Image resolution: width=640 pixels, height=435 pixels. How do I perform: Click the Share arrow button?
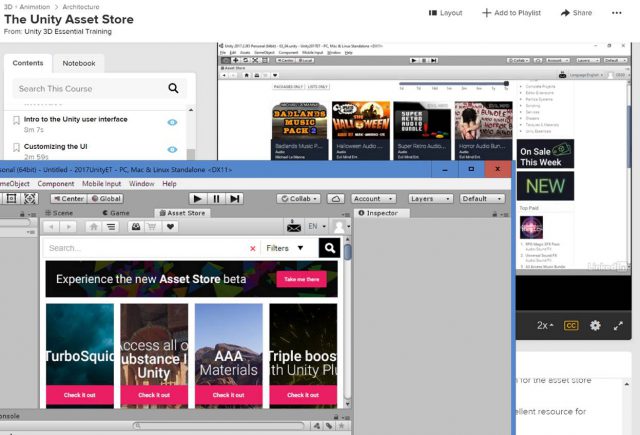pyautogui.click(x=576, y=13)
